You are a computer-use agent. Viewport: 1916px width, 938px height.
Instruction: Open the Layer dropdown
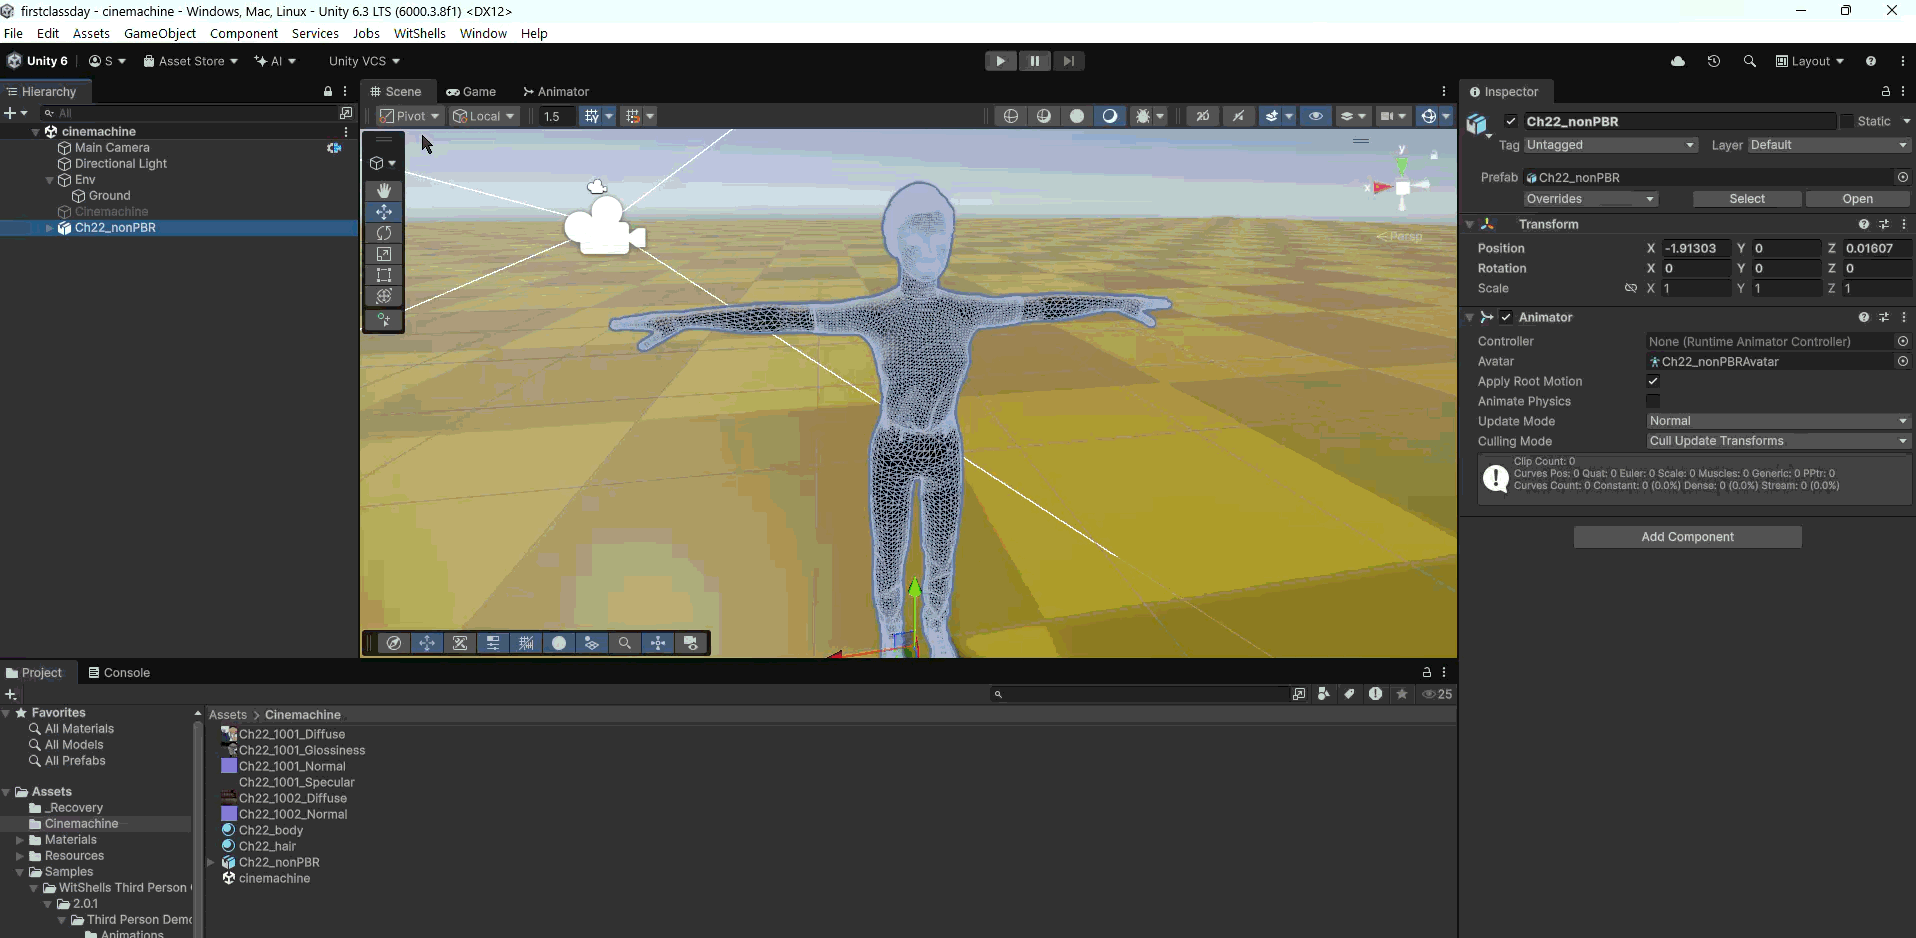pyautogui.click(x=1829, y=145)
